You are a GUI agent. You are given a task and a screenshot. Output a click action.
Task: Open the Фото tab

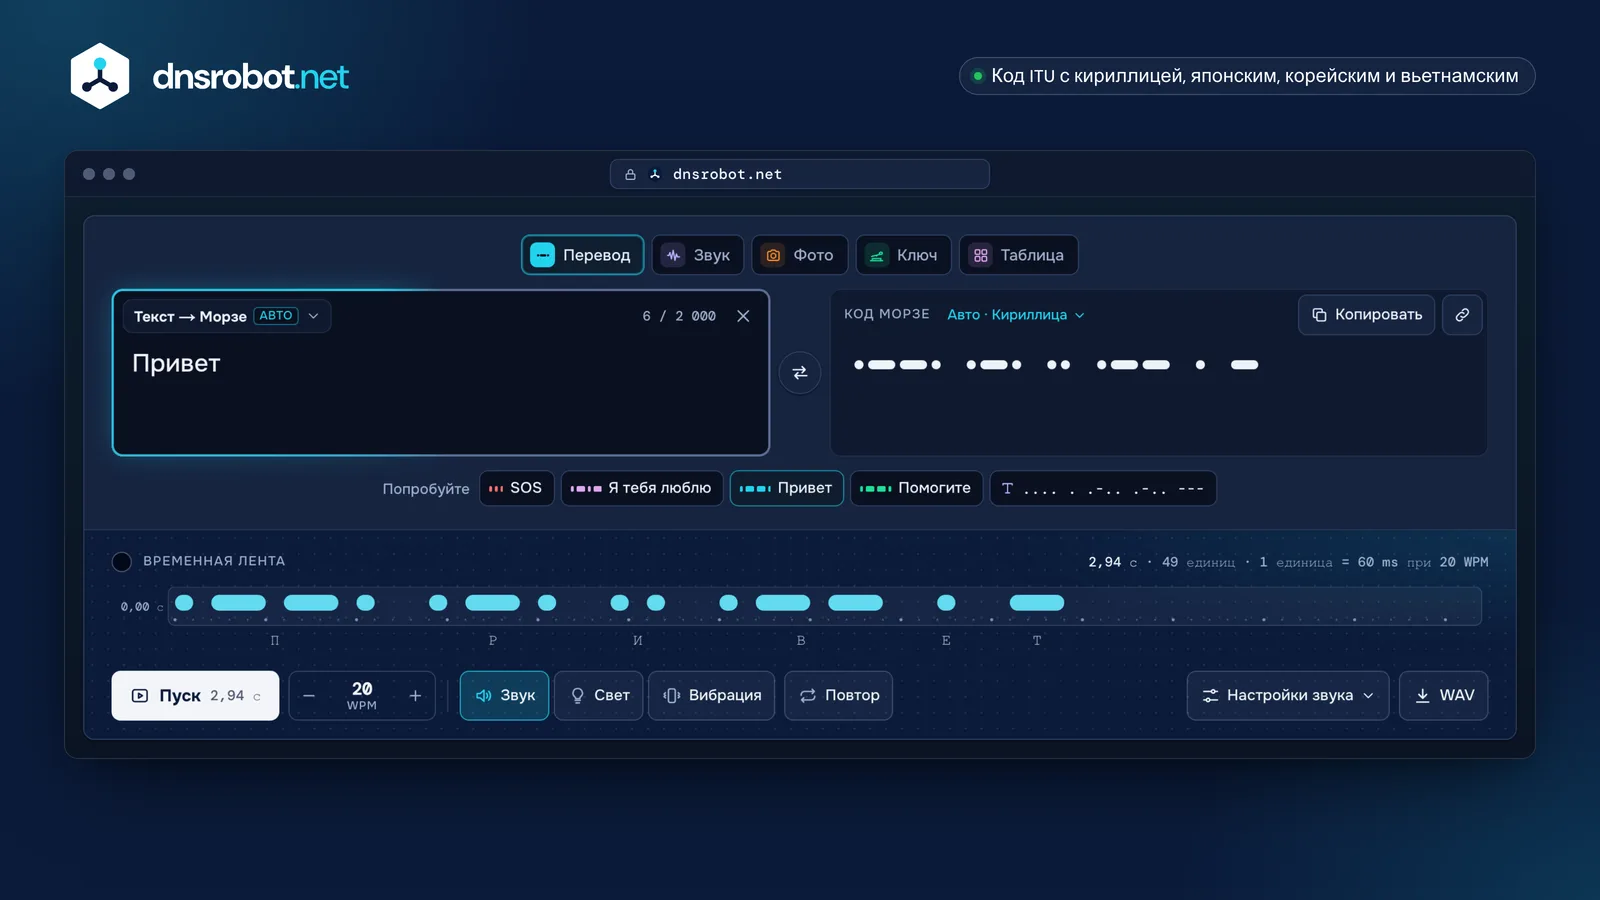[x=800, y=255]
